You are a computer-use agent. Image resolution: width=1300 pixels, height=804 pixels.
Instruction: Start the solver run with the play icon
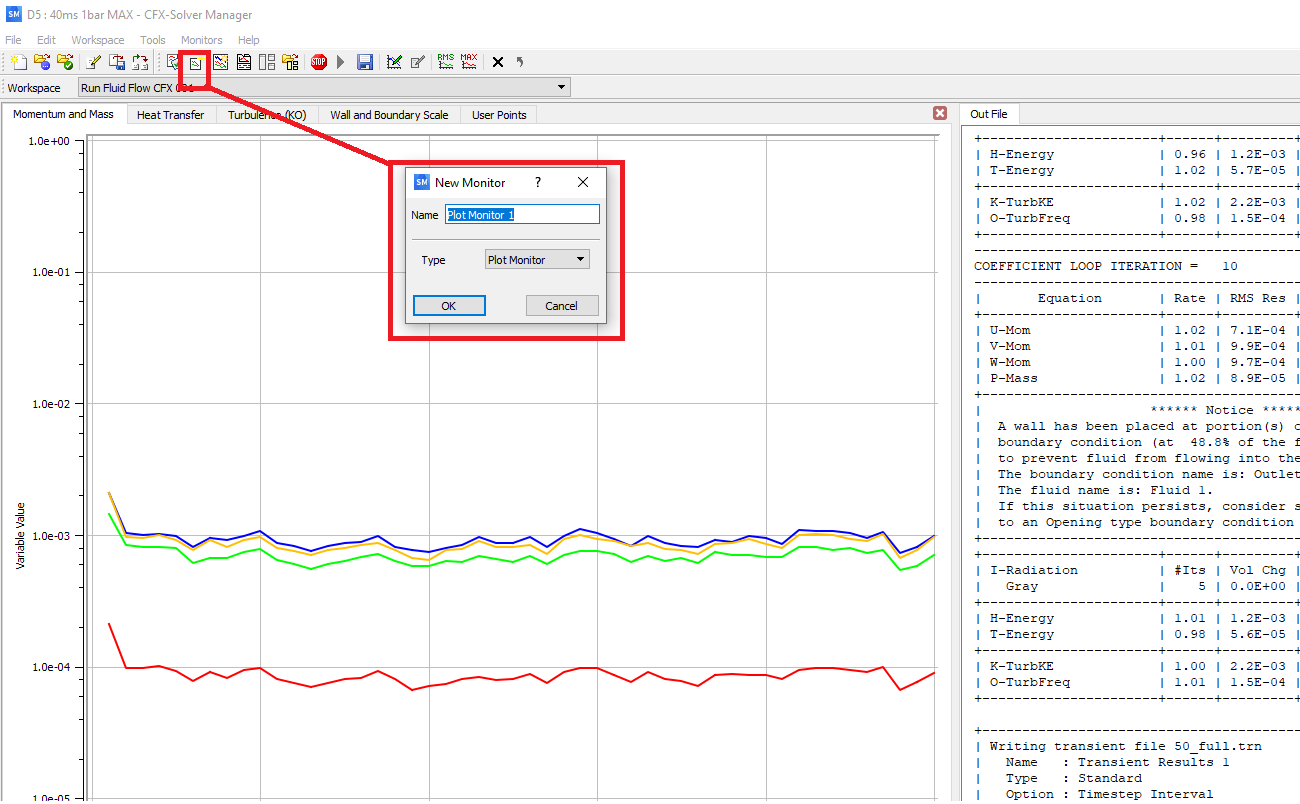coord(340,62)
